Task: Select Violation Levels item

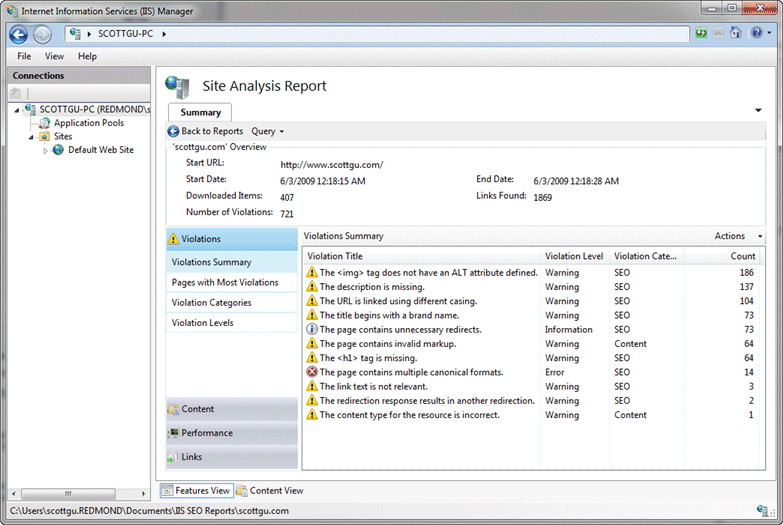Action: pos(232,323)
